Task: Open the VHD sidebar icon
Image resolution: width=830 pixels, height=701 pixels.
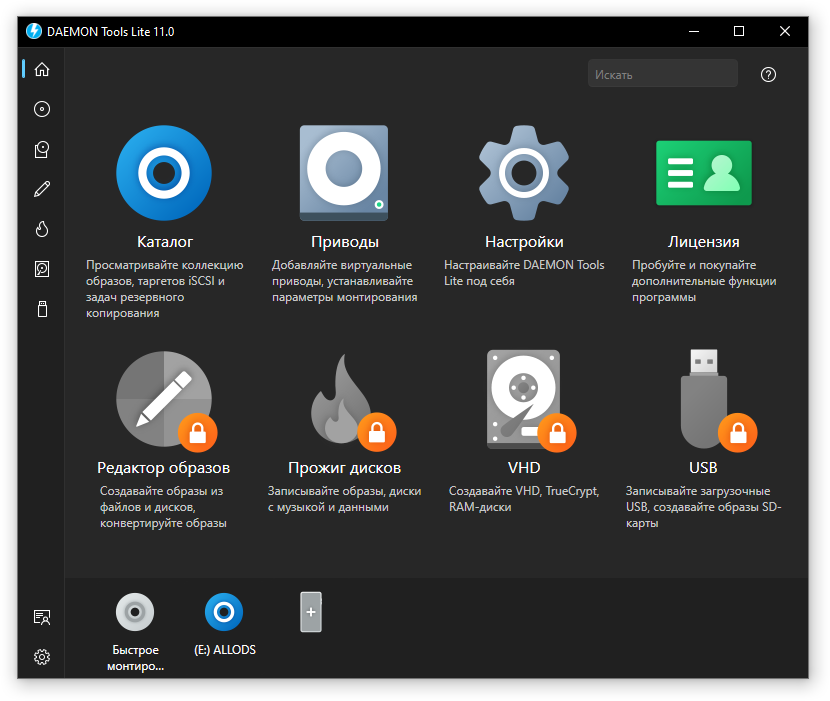Action: point(42,269)
